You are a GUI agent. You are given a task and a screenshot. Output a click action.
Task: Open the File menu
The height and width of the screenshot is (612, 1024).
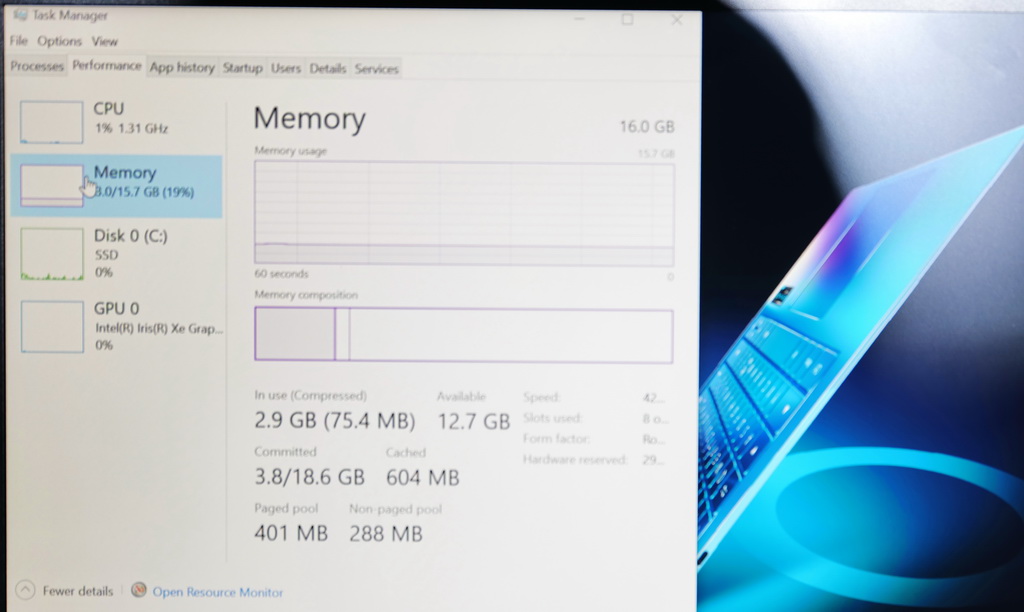pyautogui.click(x=18, y=40)
